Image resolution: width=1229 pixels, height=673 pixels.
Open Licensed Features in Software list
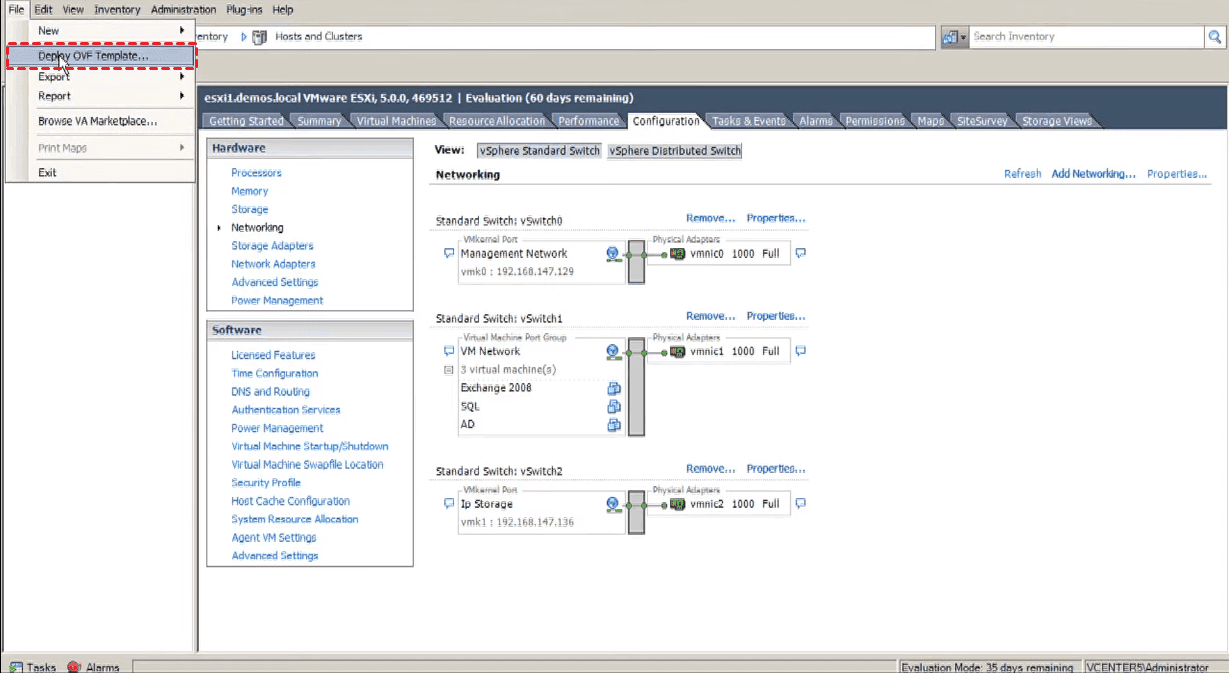(273, 355)
